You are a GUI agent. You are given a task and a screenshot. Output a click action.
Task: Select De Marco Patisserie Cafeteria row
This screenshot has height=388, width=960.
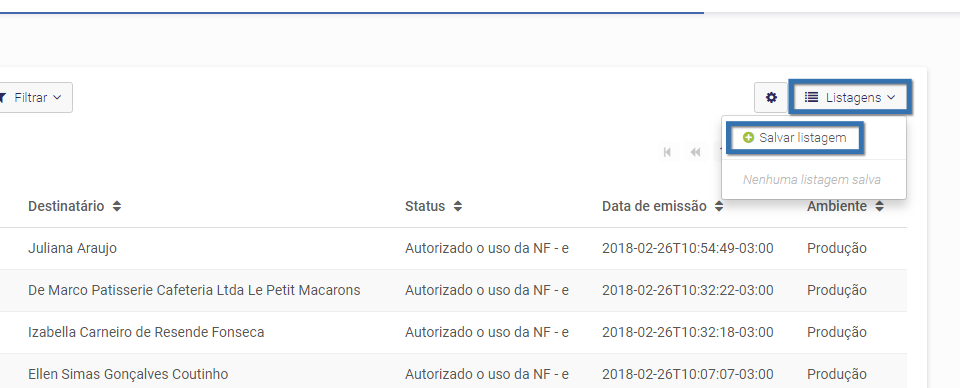(x=453, y=290)
